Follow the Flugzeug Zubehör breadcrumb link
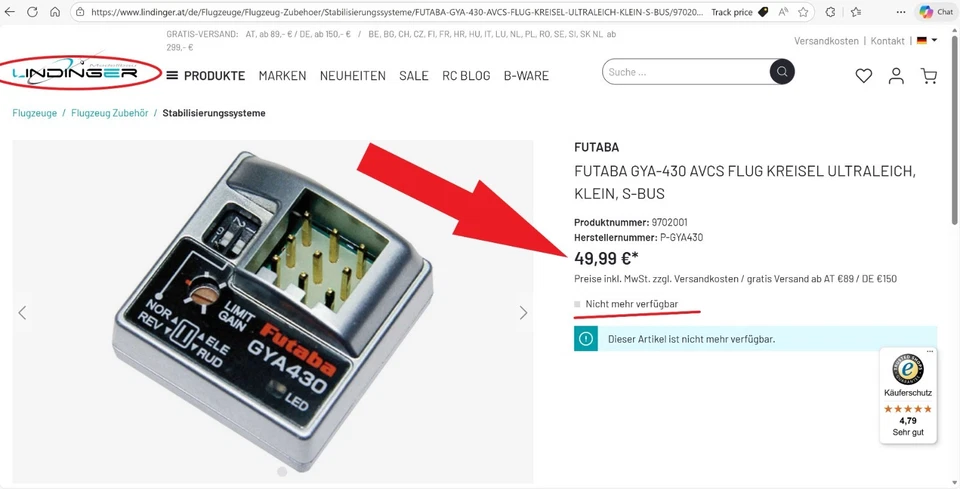Screen dimensions: 960x489 [x=110, y=113]
